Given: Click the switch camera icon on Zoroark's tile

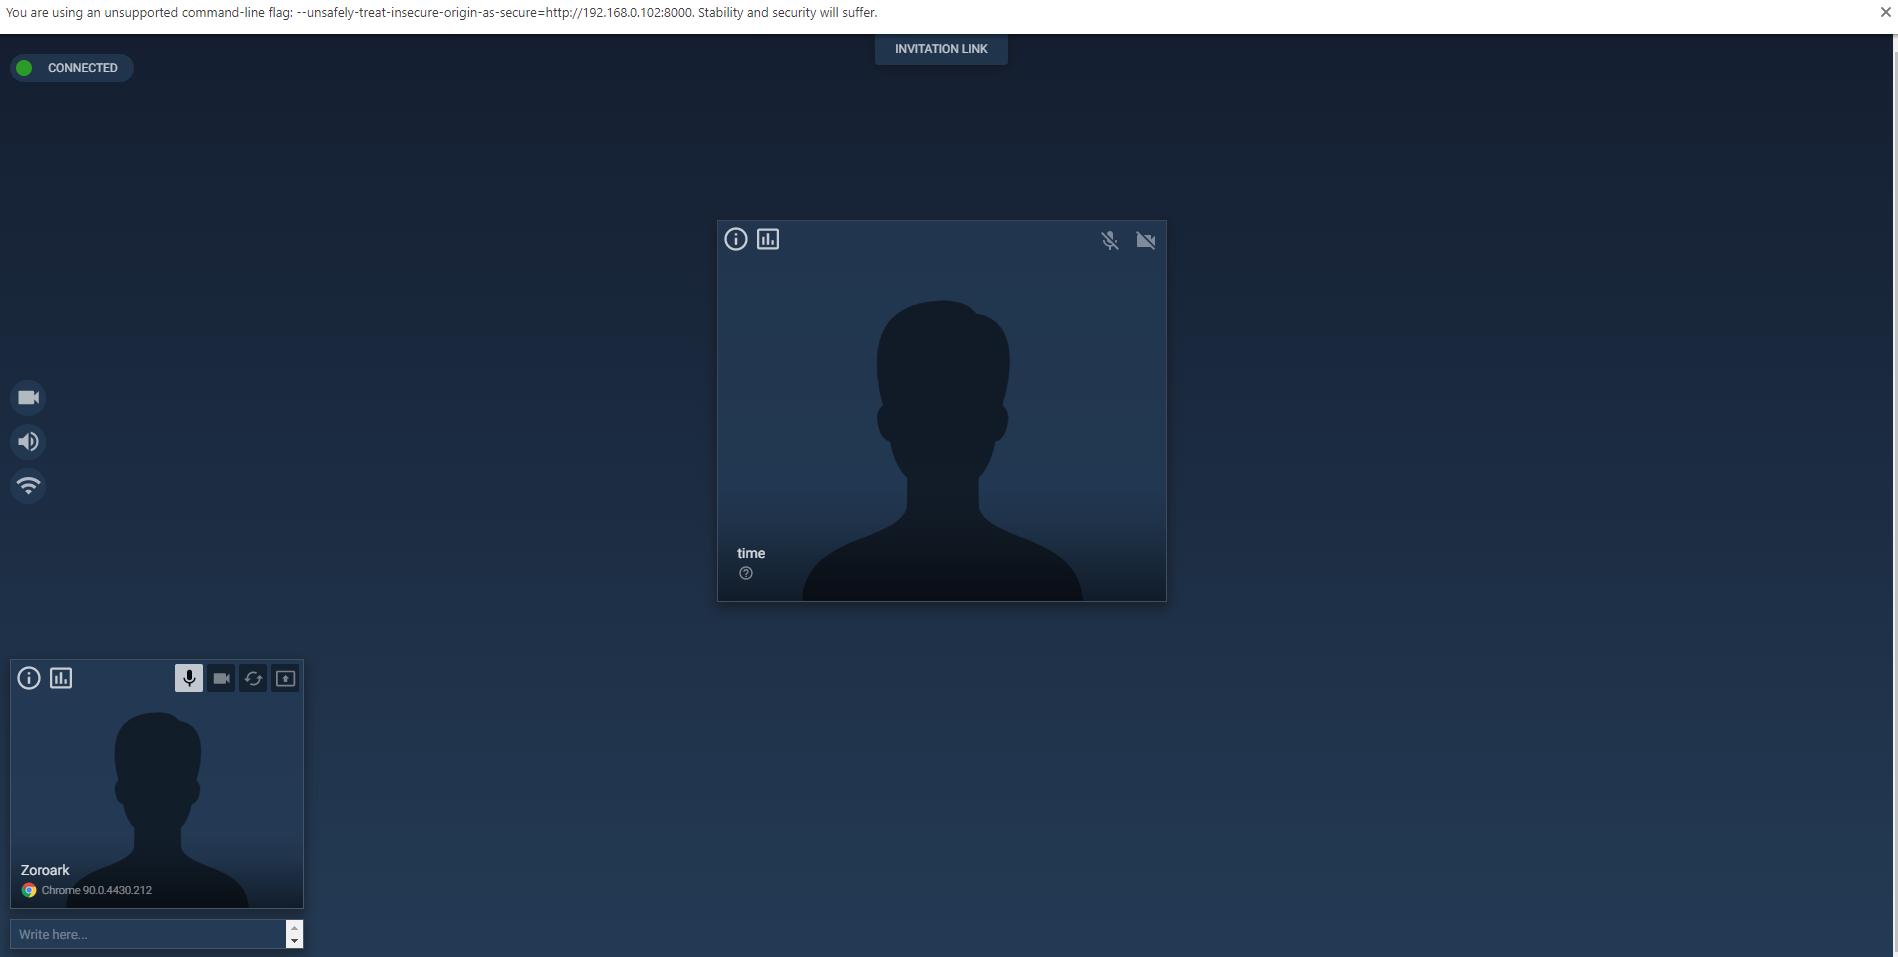Looking at the screenshot, I should point(253,678).
